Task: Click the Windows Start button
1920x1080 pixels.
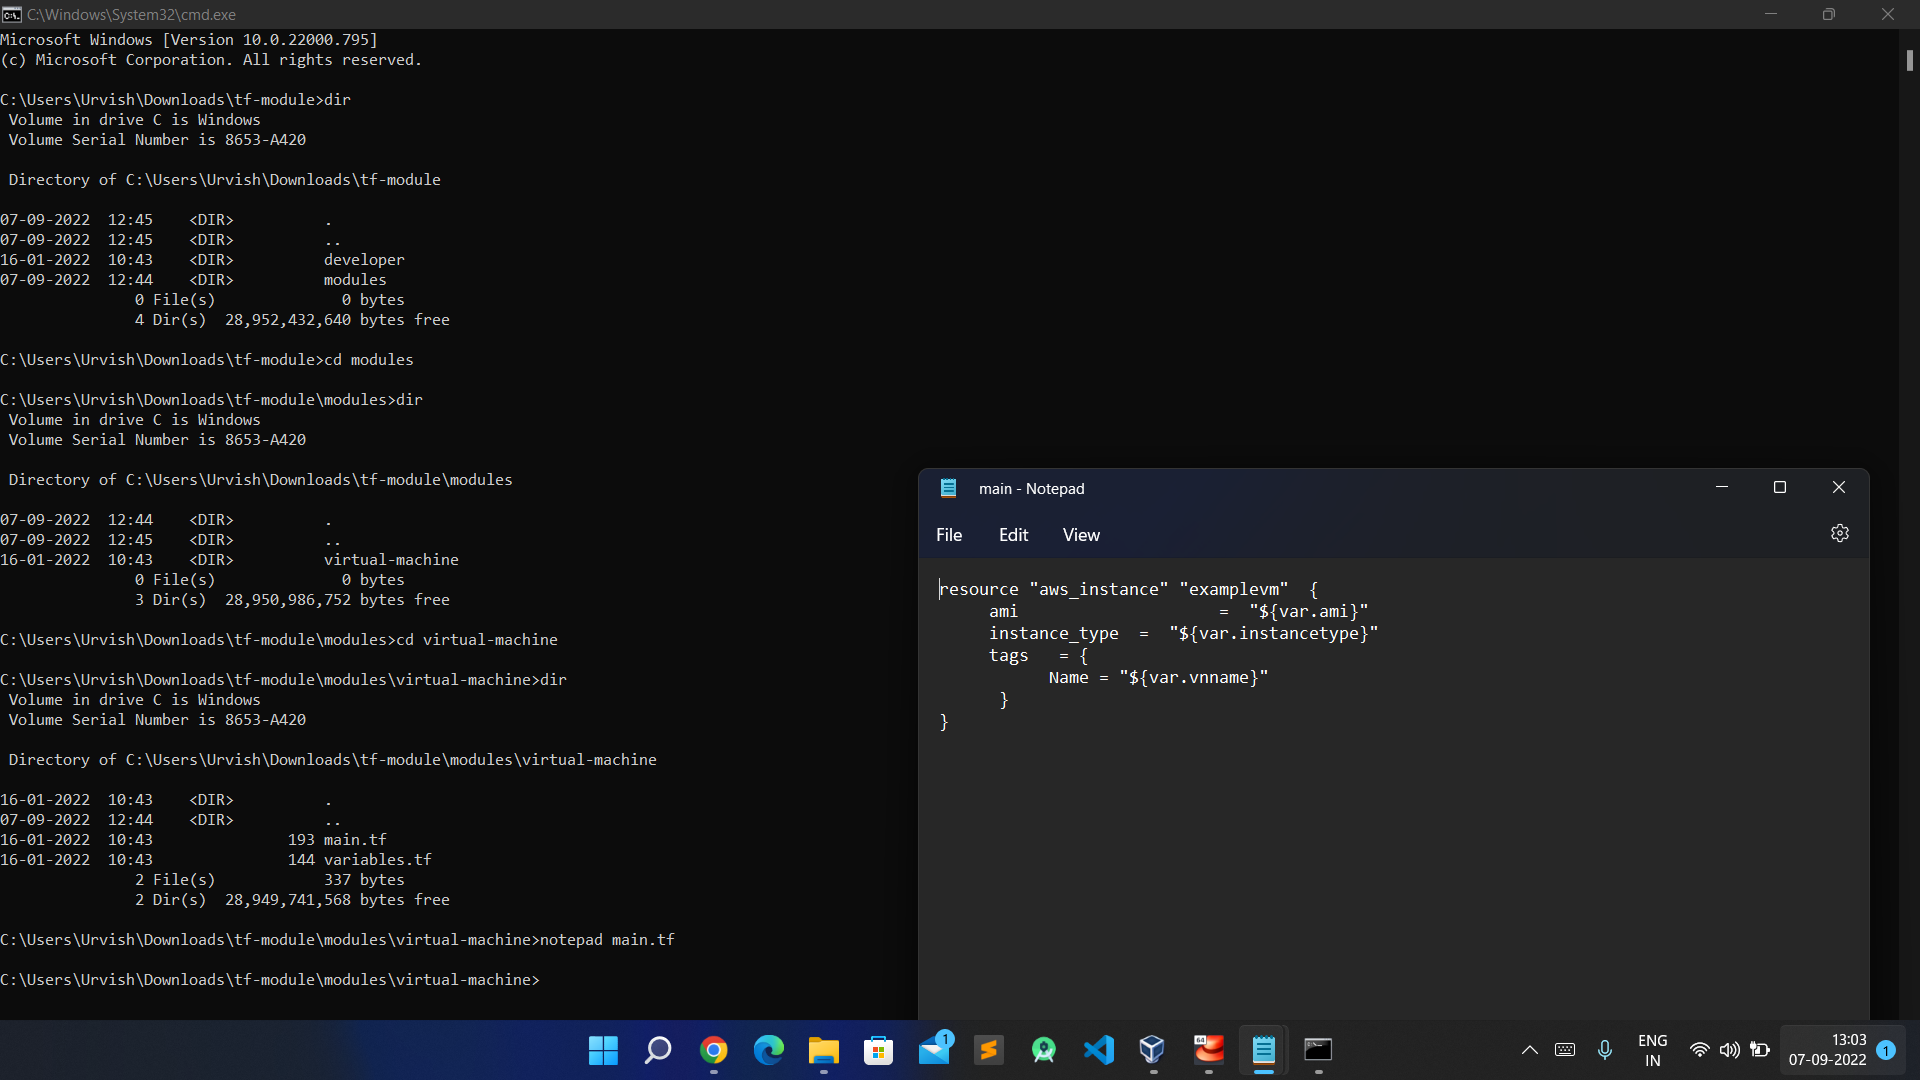Action: pyautogui.click(x=603, y=1050)
